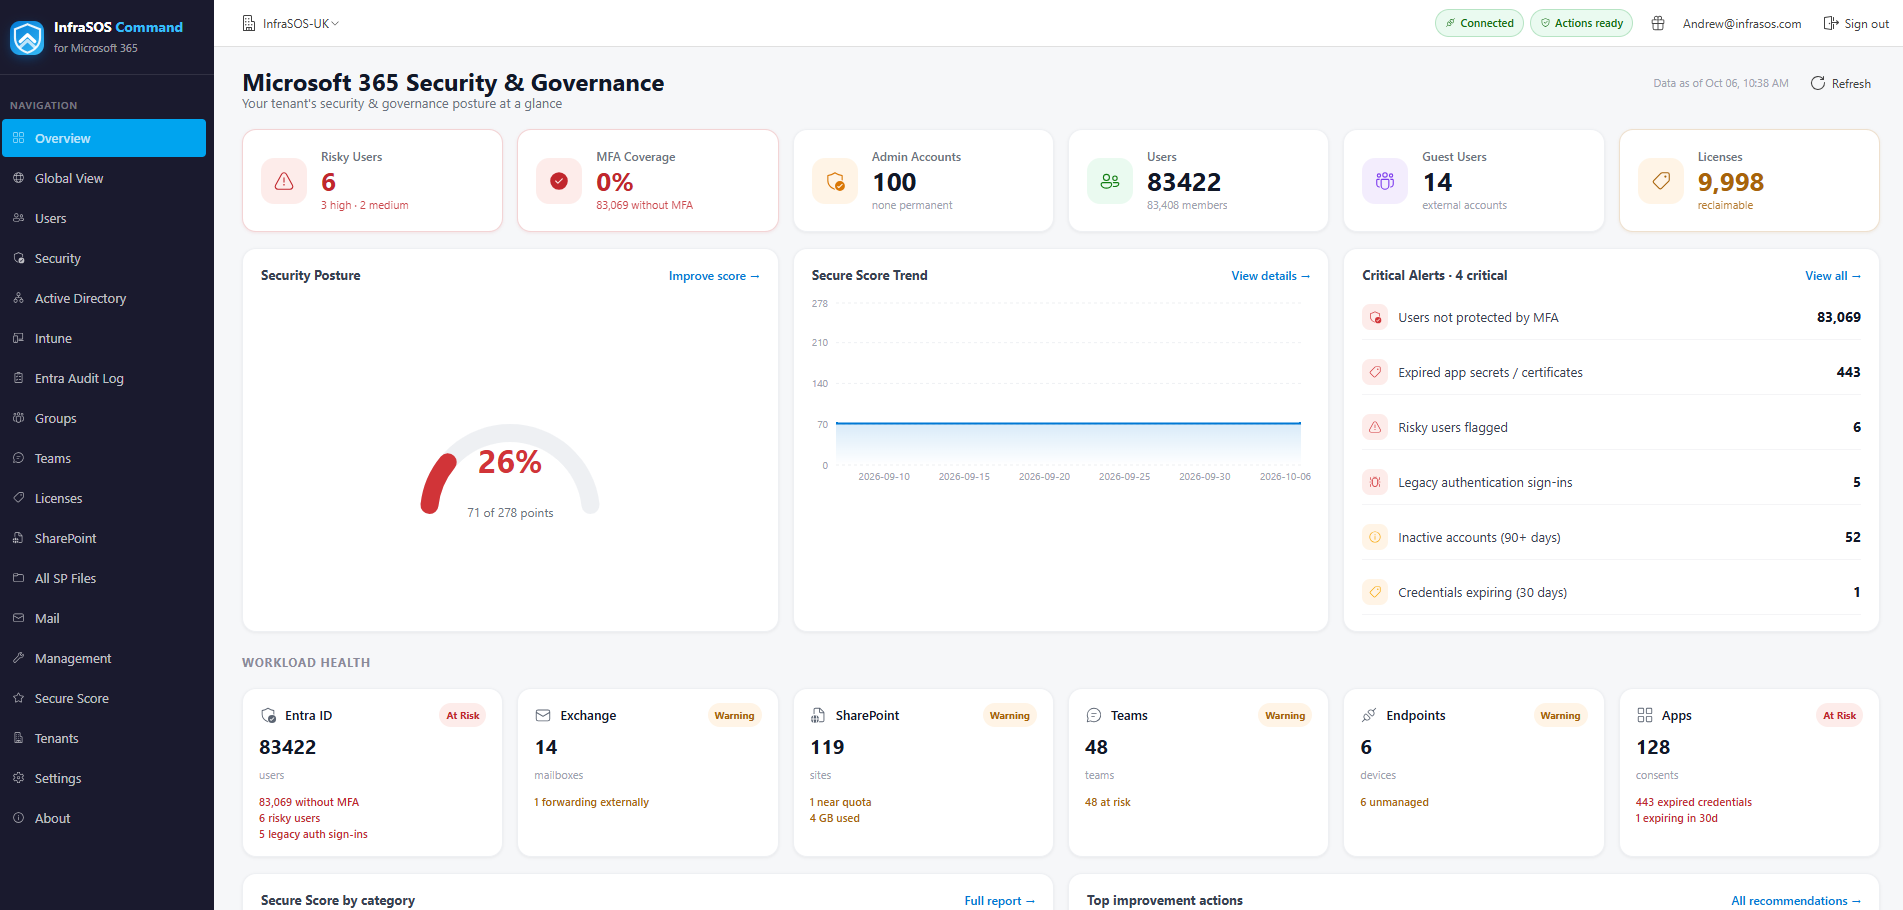This screenshot has width=1903, height=910.
Task: Click the Actions ready status badge
Action: pos(1581,23)
